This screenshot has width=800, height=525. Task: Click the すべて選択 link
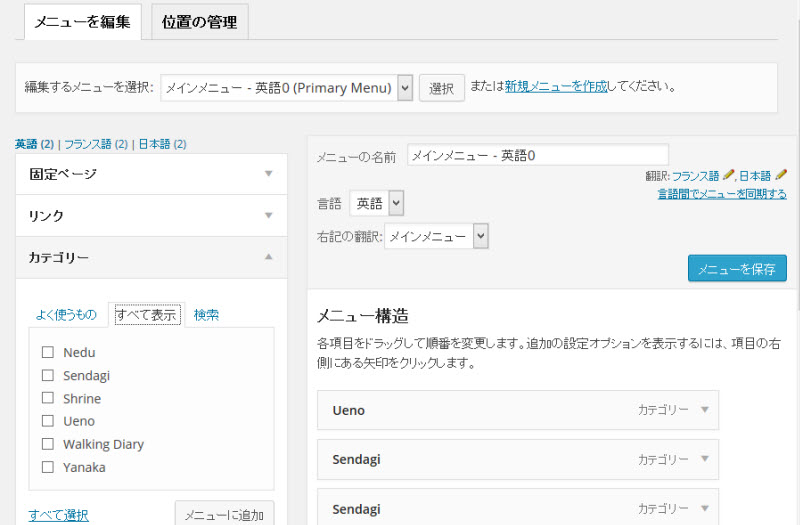click(x=59, y=514)
